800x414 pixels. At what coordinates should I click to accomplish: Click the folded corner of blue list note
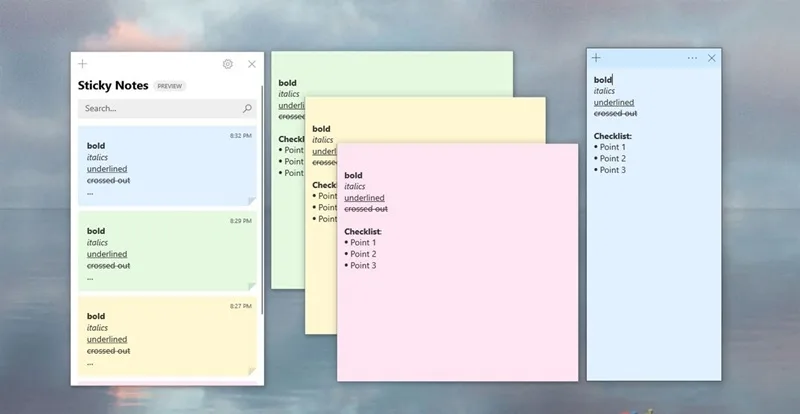252,201
